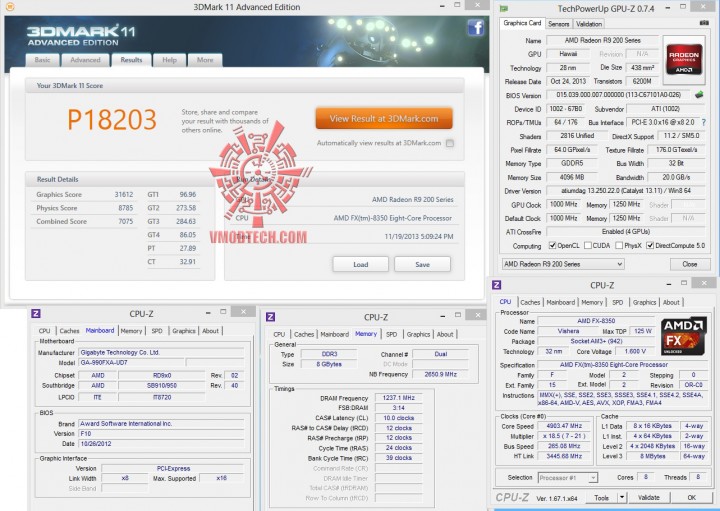This screenshot has width=720, height=511.
Task: Click the BIOS save chip icon in GPU-Z
Action: click(699, 95)
